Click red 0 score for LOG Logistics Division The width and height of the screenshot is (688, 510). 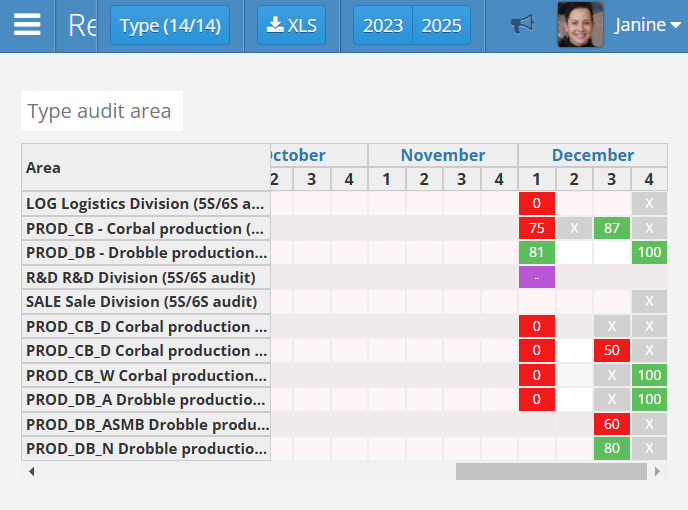click(537, 203)
